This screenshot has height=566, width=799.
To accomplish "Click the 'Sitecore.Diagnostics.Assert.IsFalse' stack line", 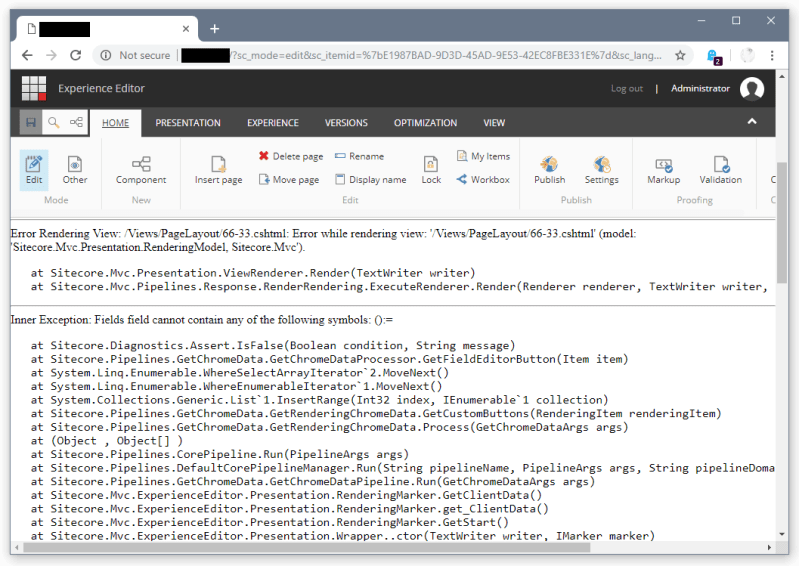I will click(x=273, y=345).
